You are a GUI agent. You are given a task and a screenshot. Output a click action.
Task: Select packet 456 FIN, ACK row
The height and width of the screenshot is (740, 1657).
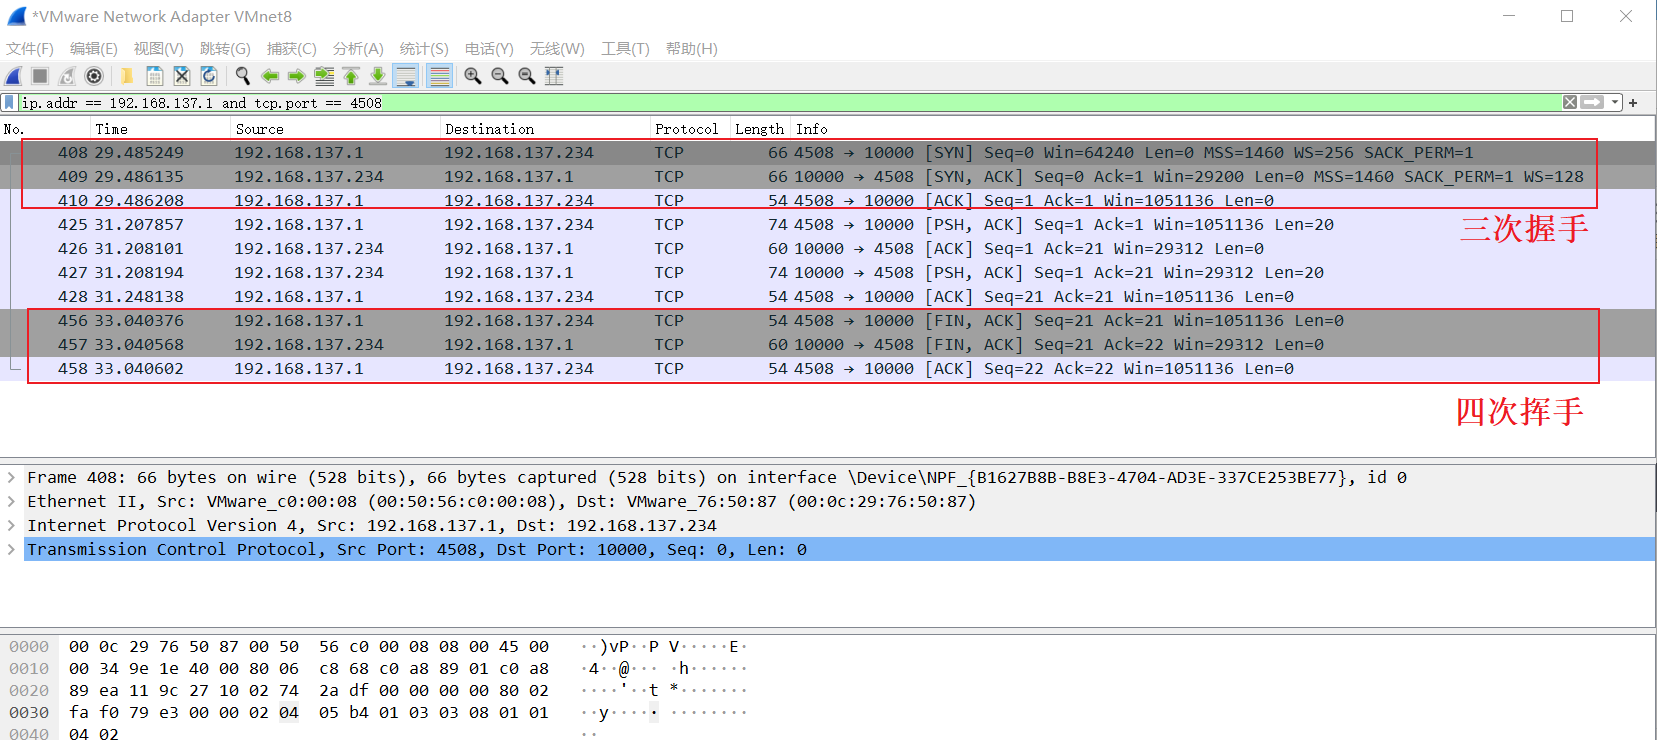[828, 321]
